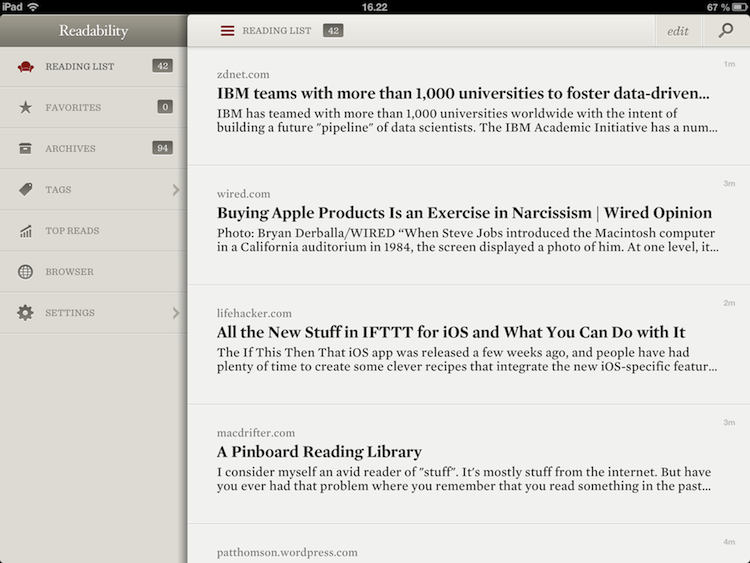
Task: Click the sidebar Reading List 42 badge
Action: 163,66
